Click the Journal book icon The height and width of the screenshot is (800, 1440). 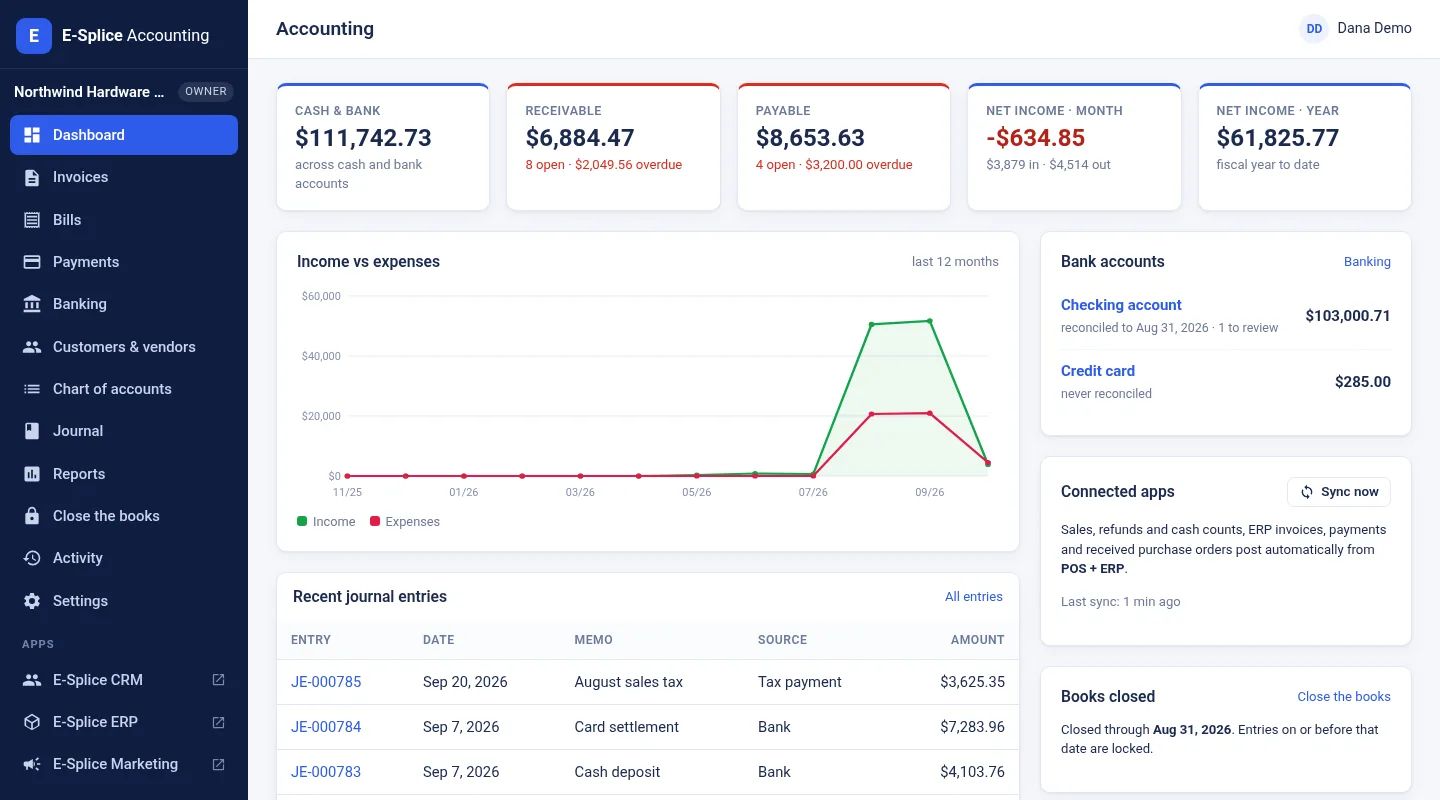pos(32,431)
